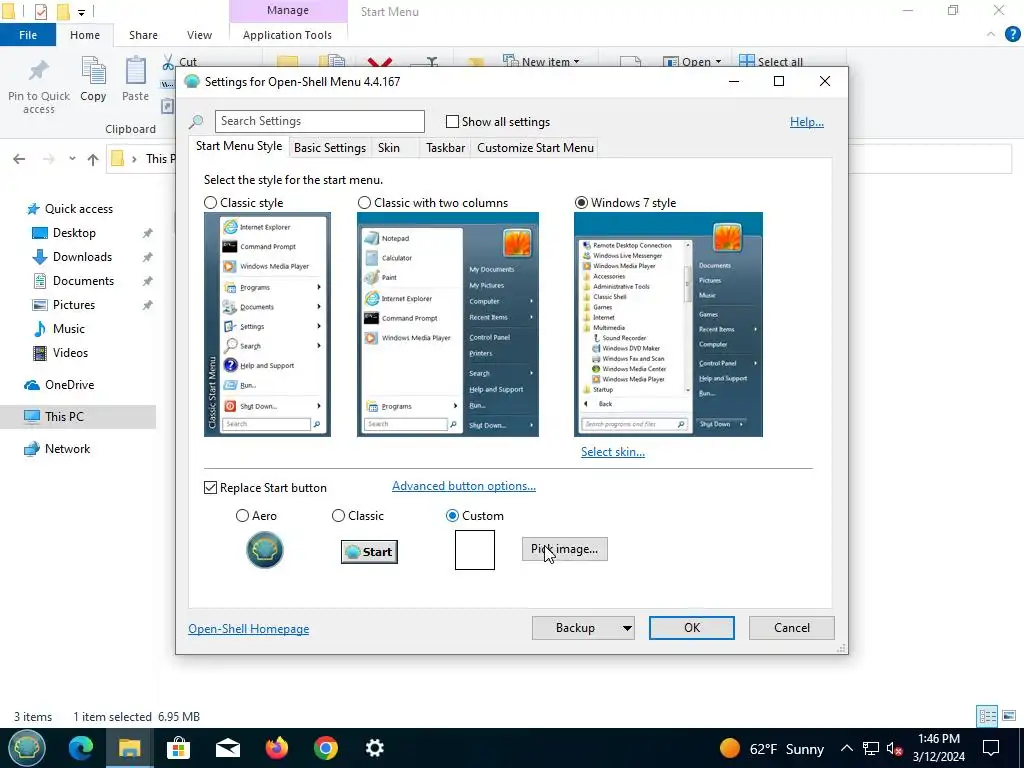1024x768 pixels.
Task: Select OneDrive in Explorer sidebar
Action: 69,385
